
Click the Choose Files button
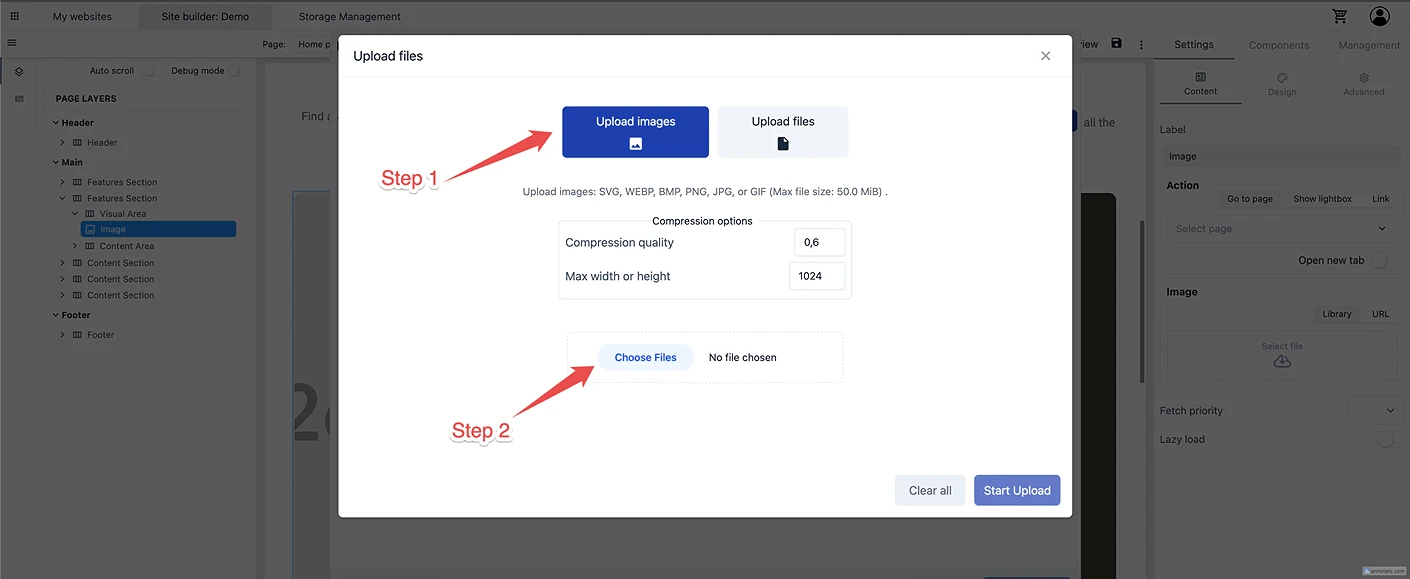(x=645, y=357)
